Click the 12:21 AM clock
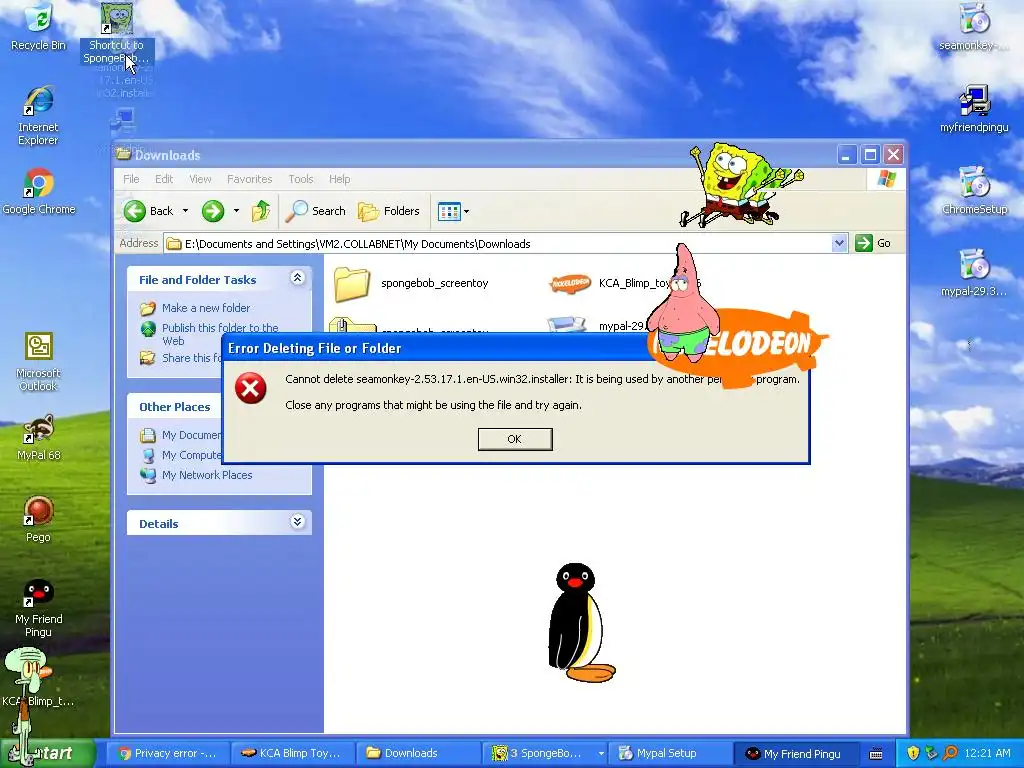Viewport: 1024px width, 768px height. (987, 753)
